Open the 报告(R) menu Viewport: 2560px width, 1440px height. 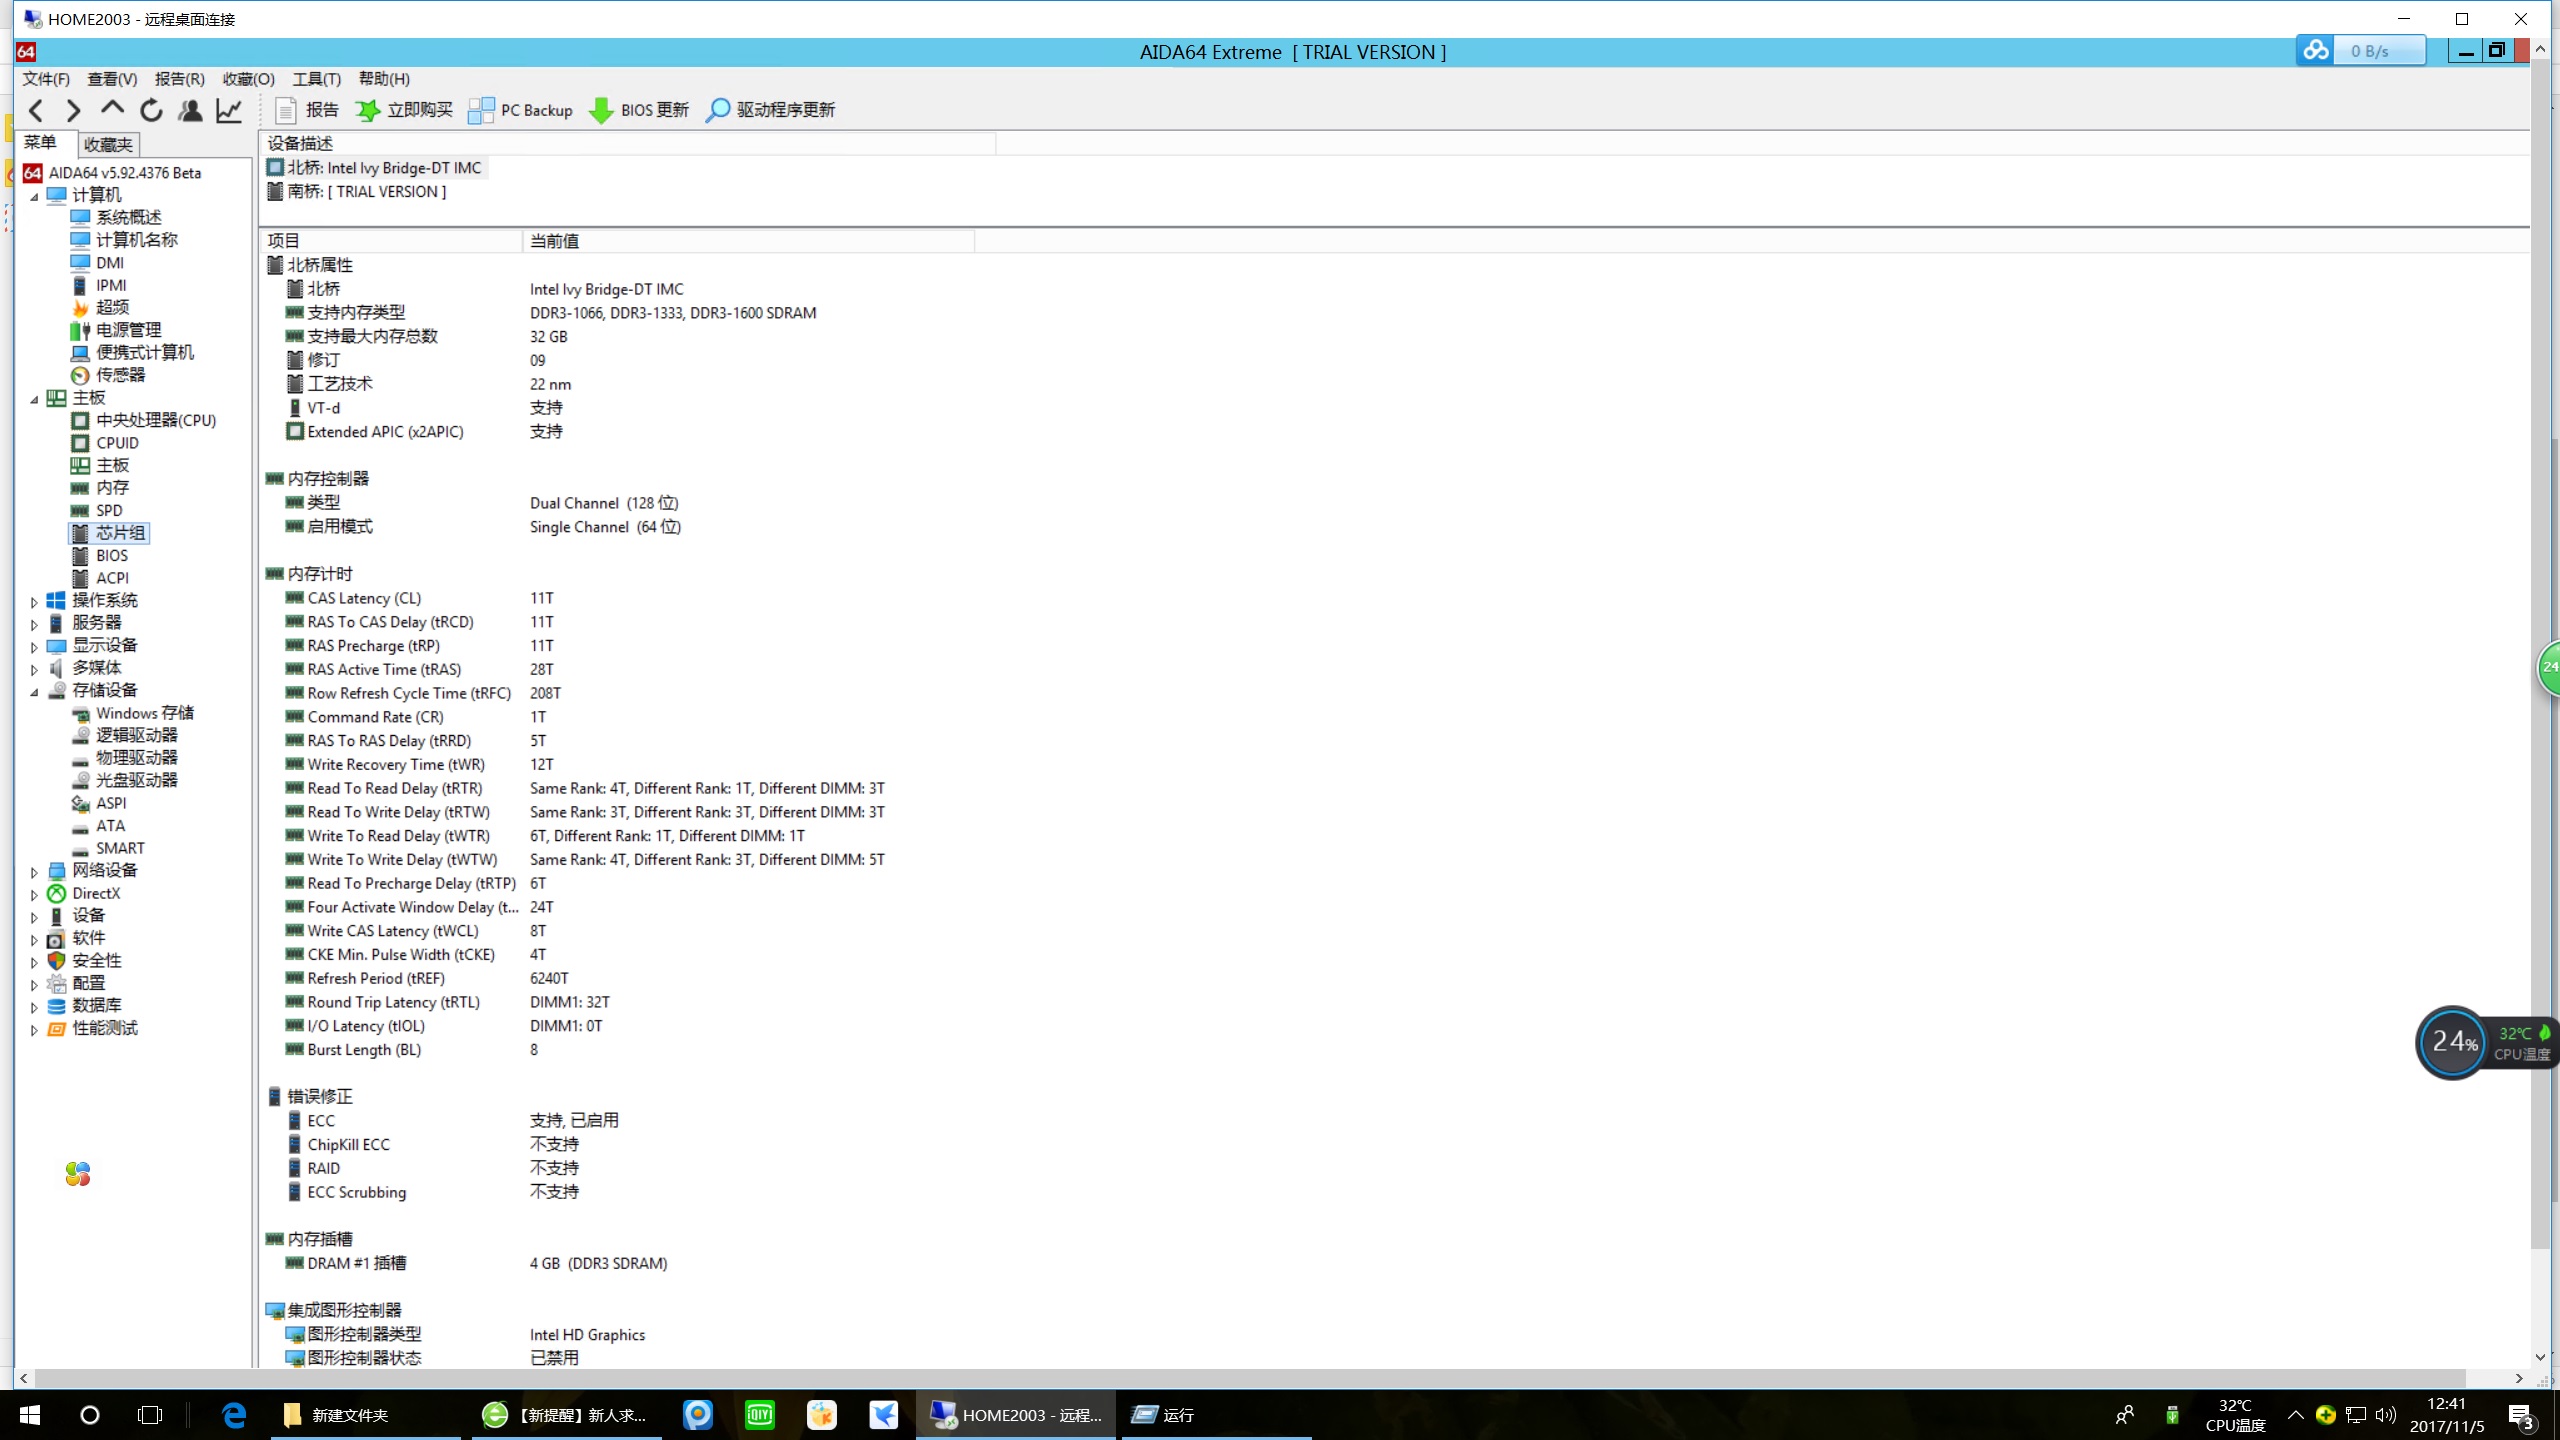pyautogui.click(x=180, y=79)
